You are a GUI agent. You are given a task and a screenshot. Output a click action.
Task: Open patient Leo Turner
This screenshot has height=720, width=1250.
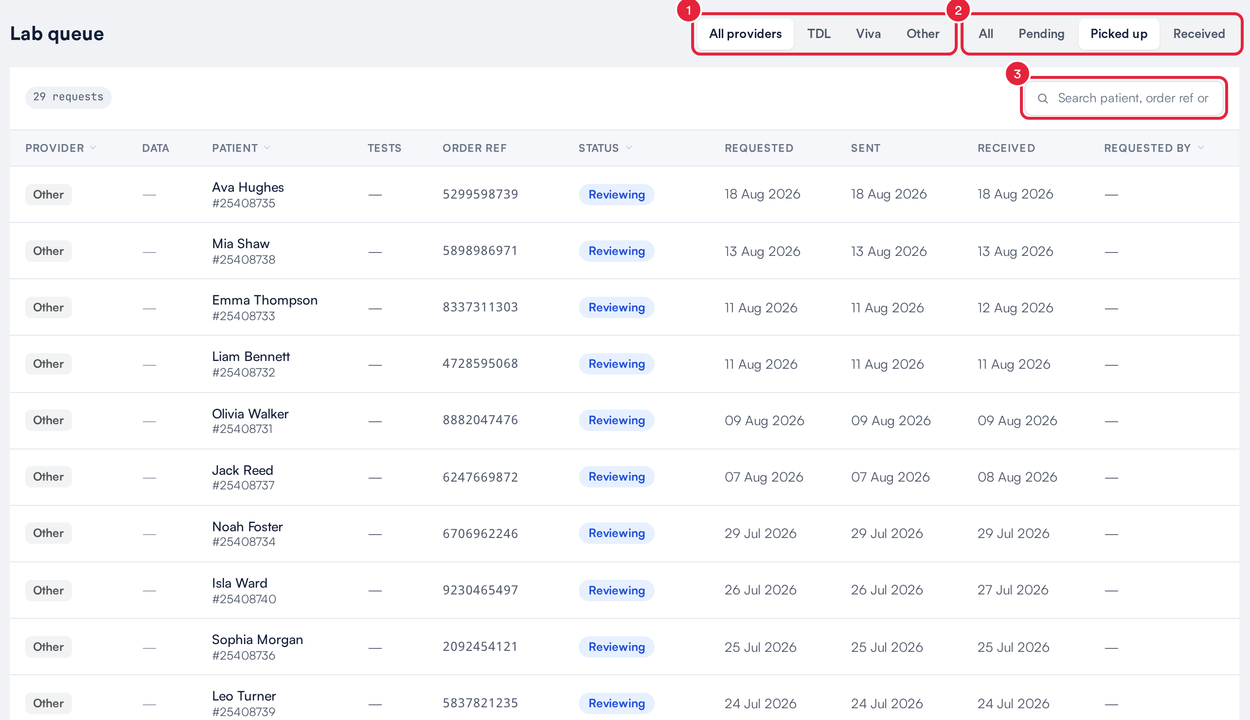pos(244,696)
